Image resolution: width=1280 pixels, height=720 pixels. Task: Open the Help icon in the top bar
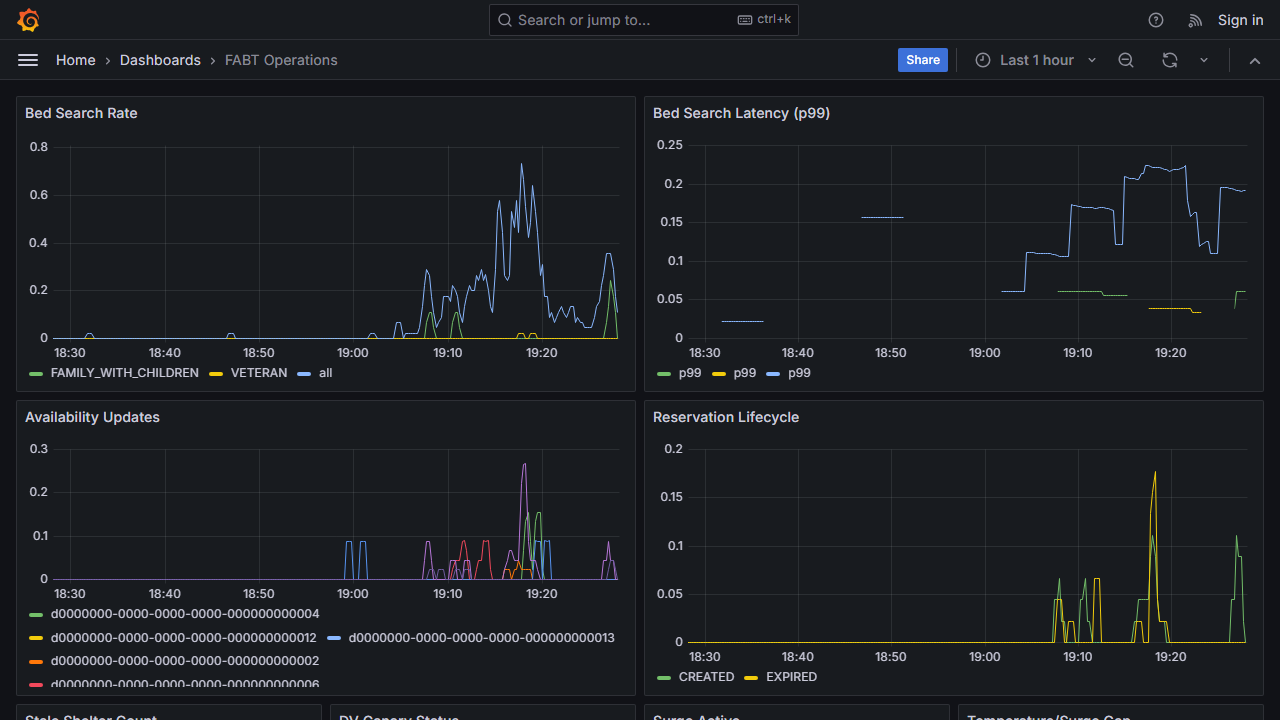(1156, 20)
